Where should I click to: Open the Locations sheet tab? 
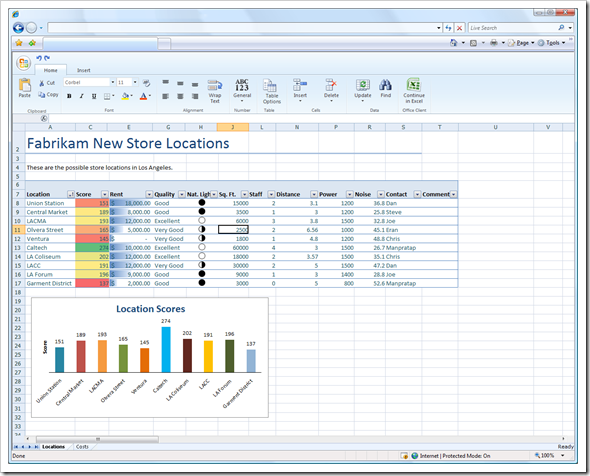53,447
